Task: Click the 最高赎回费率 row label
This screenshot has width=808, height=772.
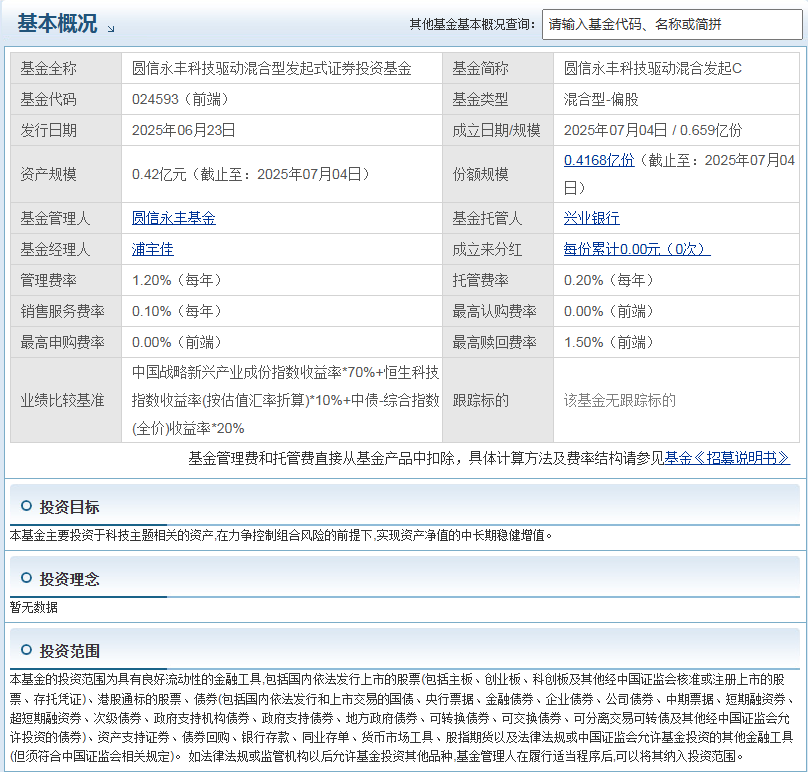Action: click(x=494, y=342)
